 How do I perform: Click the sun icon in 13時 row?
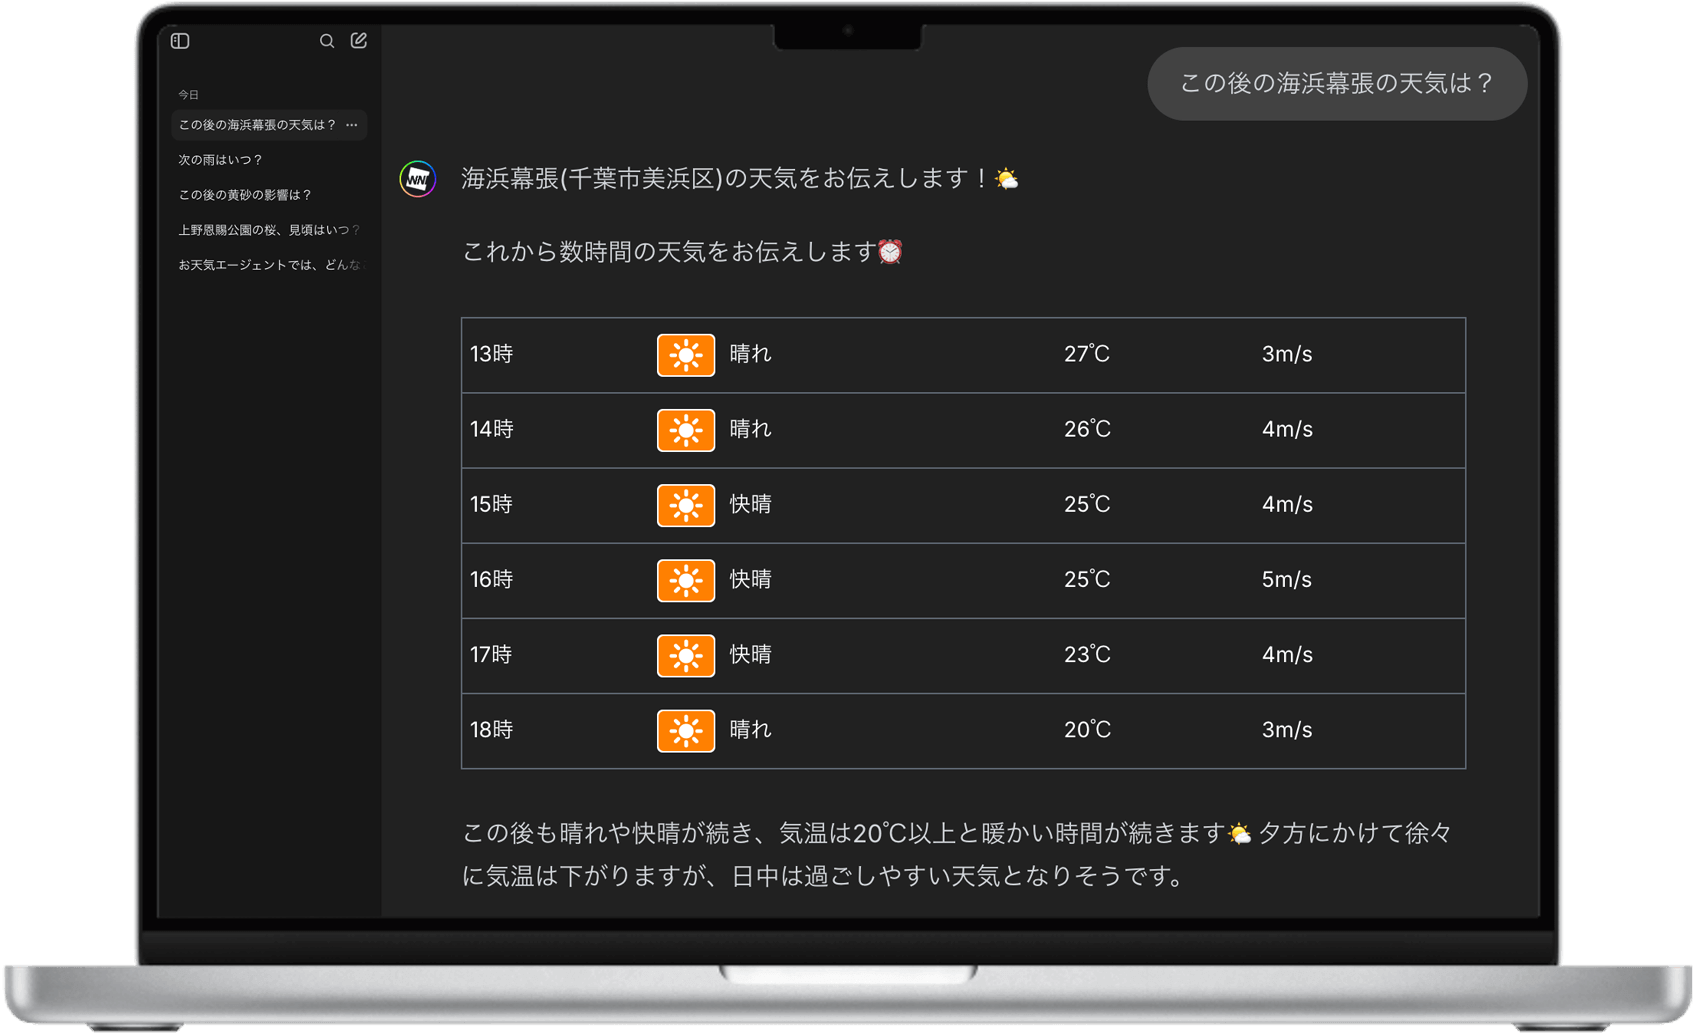pos(685,355)
